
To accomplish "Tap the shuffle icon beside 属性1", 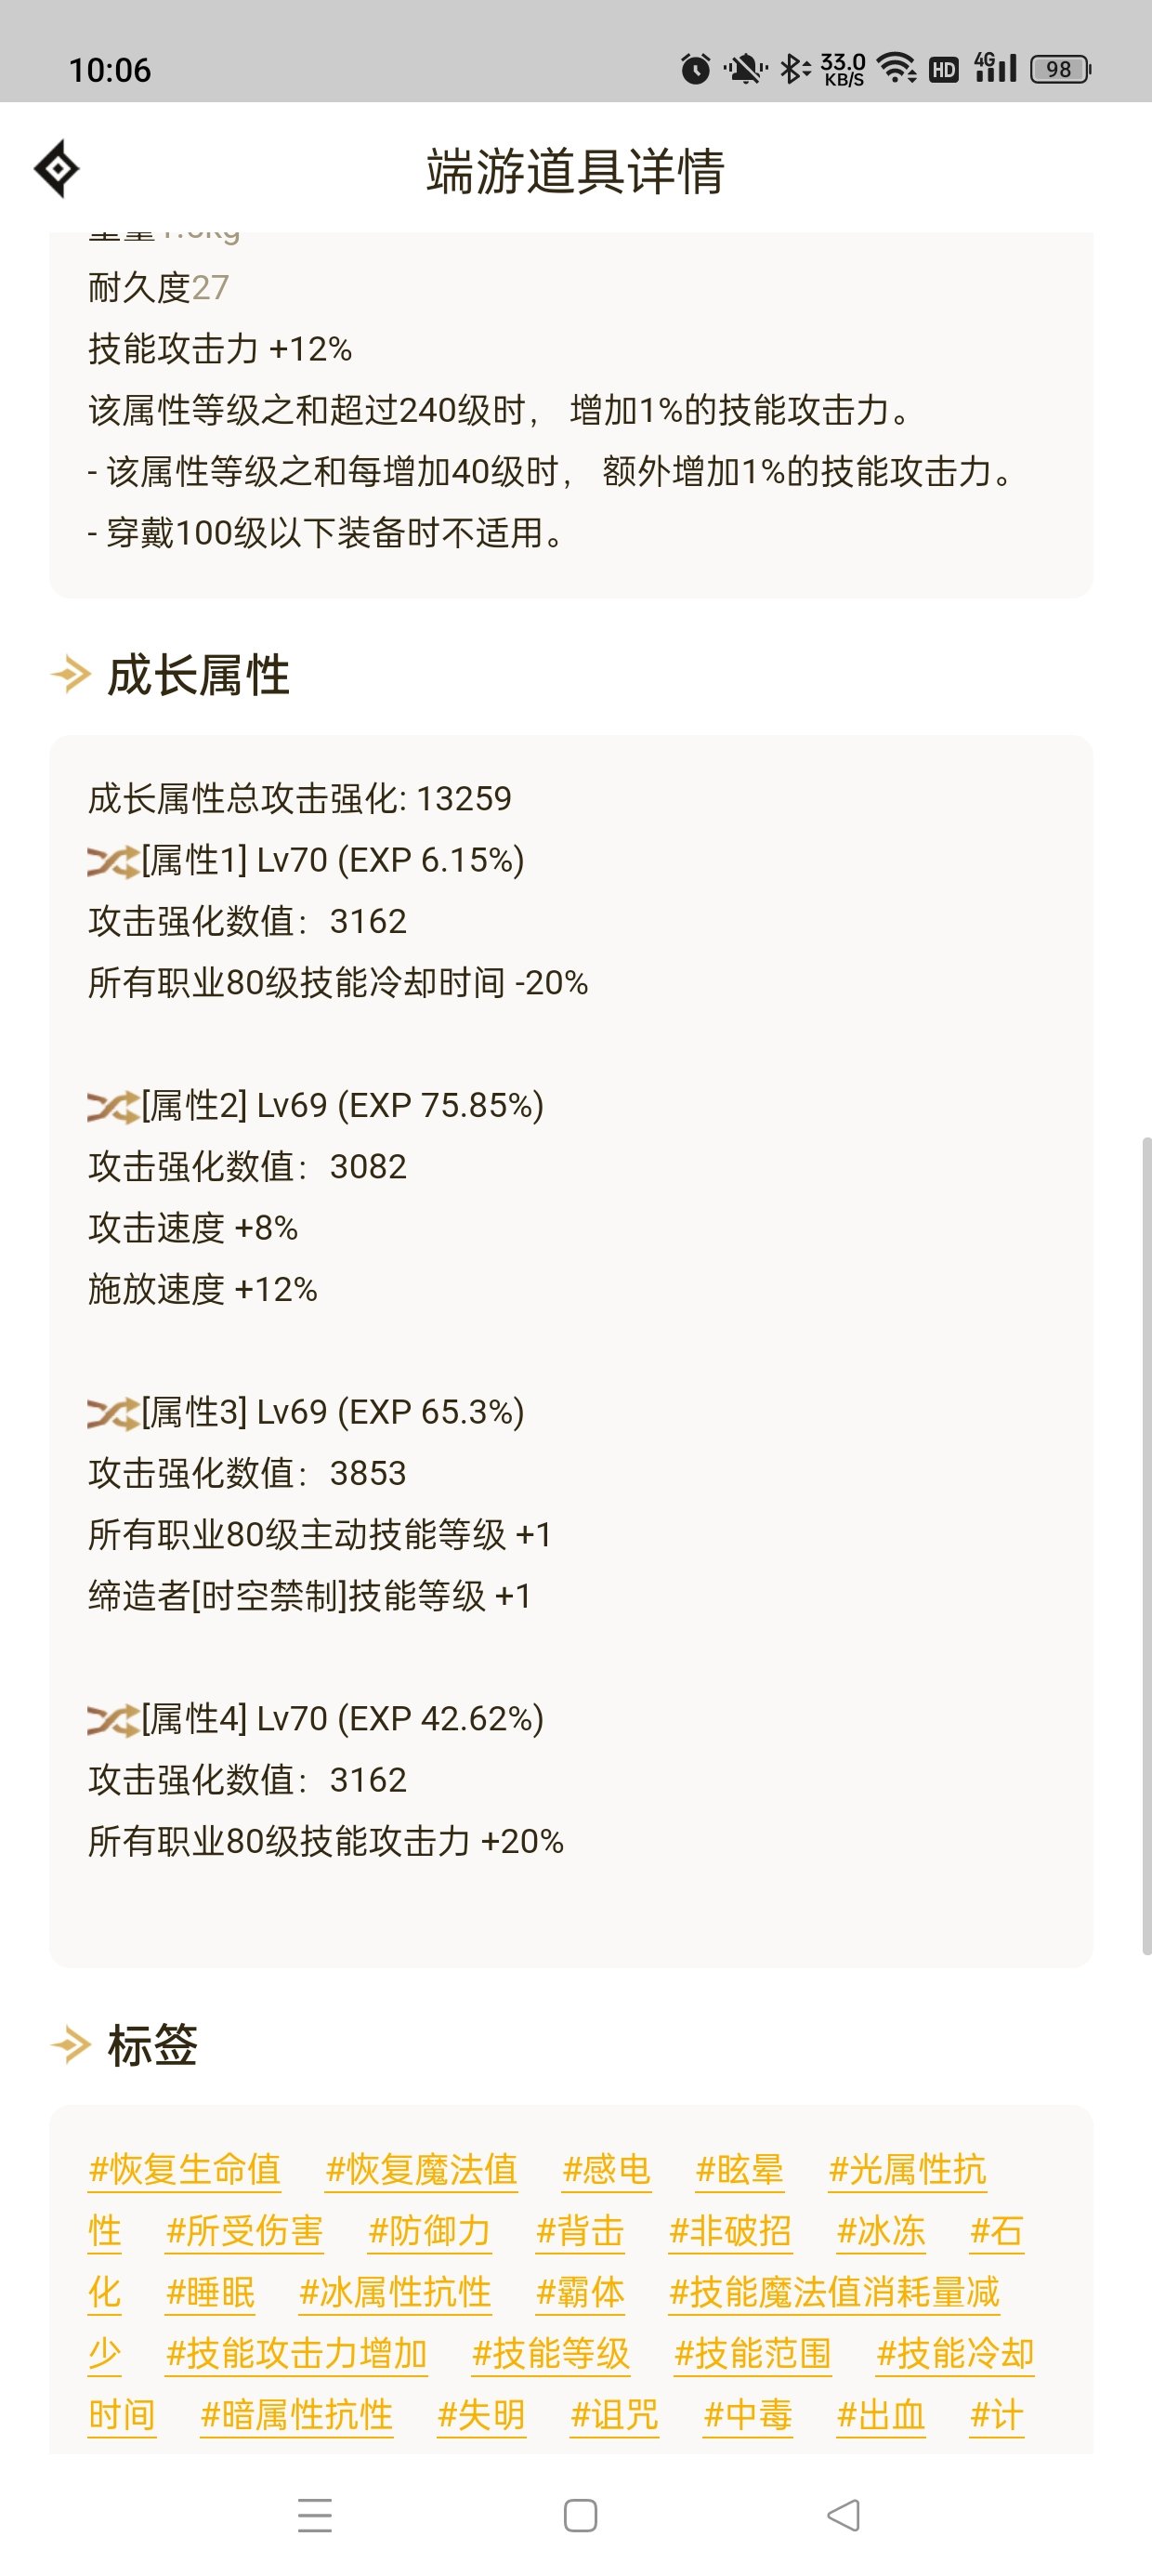I will pyautogui.click(x=112, y=861).
